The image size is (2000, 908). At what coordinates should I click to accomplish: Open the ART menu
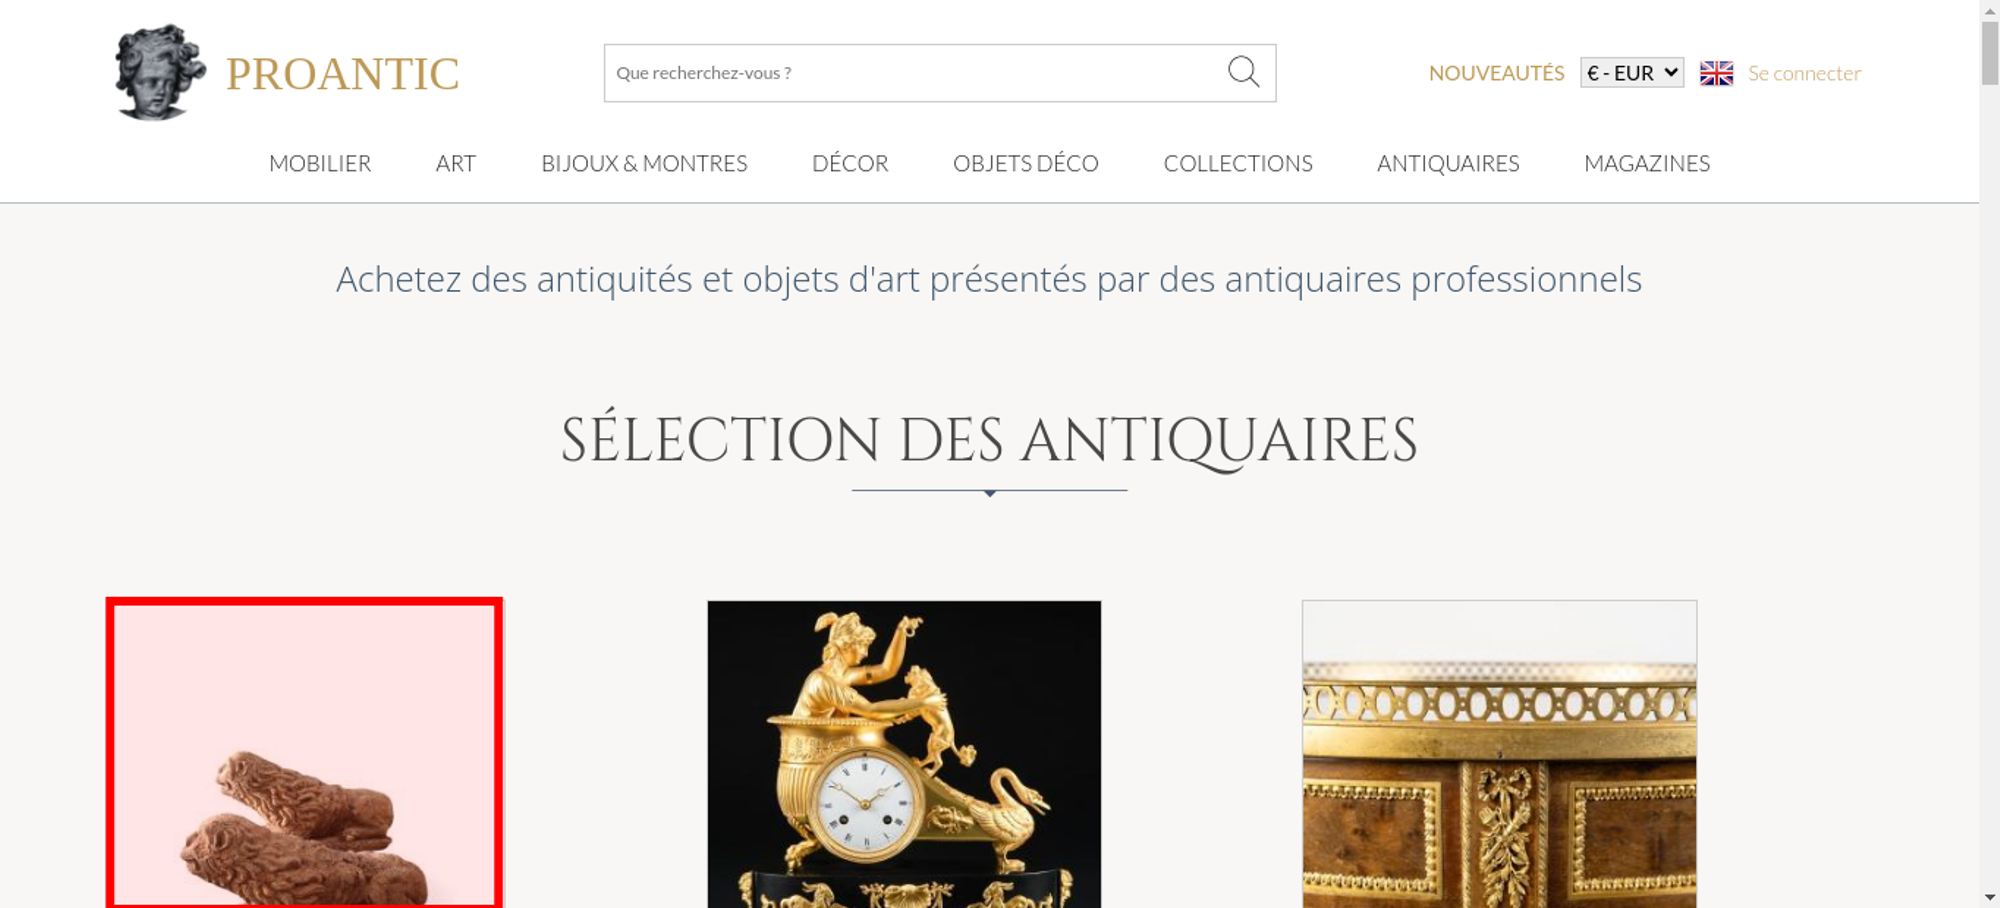456,163
